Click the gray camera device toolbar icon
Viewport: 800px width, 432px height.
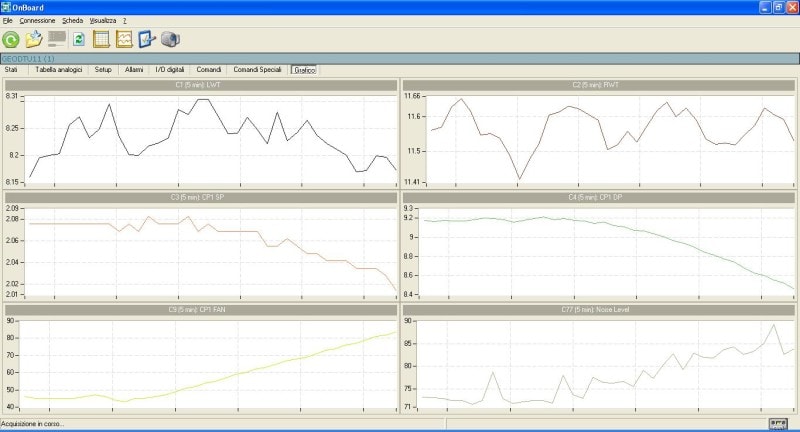170,40
